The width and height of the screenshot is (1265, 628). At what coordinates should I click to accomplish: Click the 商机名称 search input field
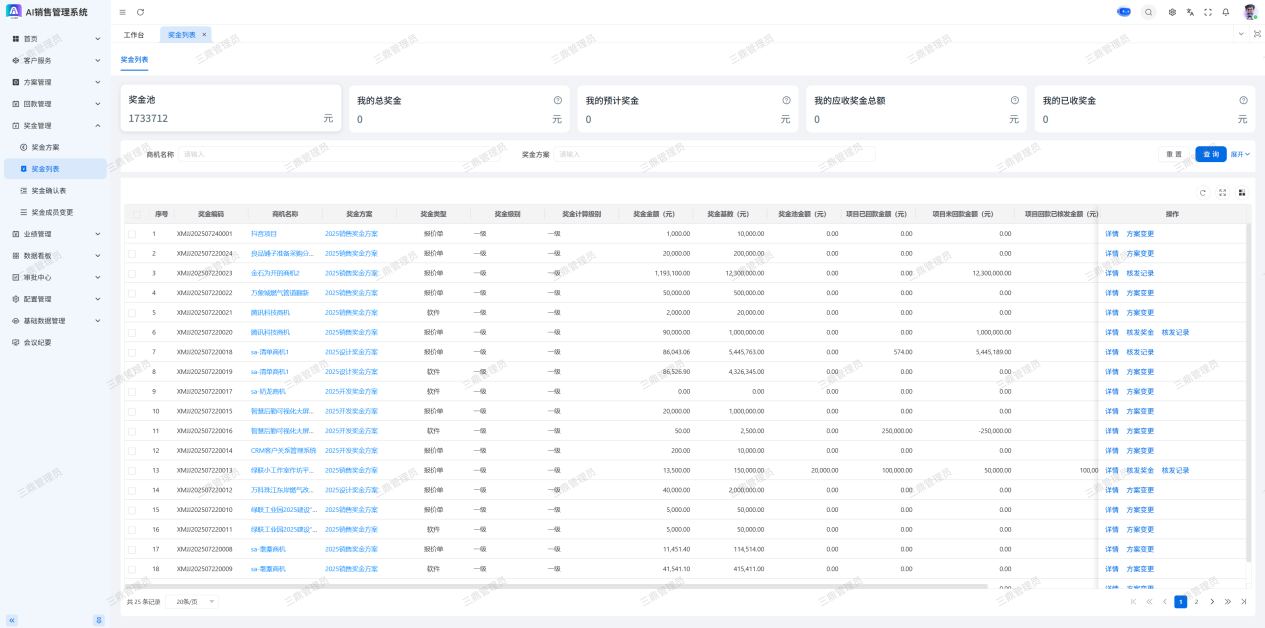340,154
